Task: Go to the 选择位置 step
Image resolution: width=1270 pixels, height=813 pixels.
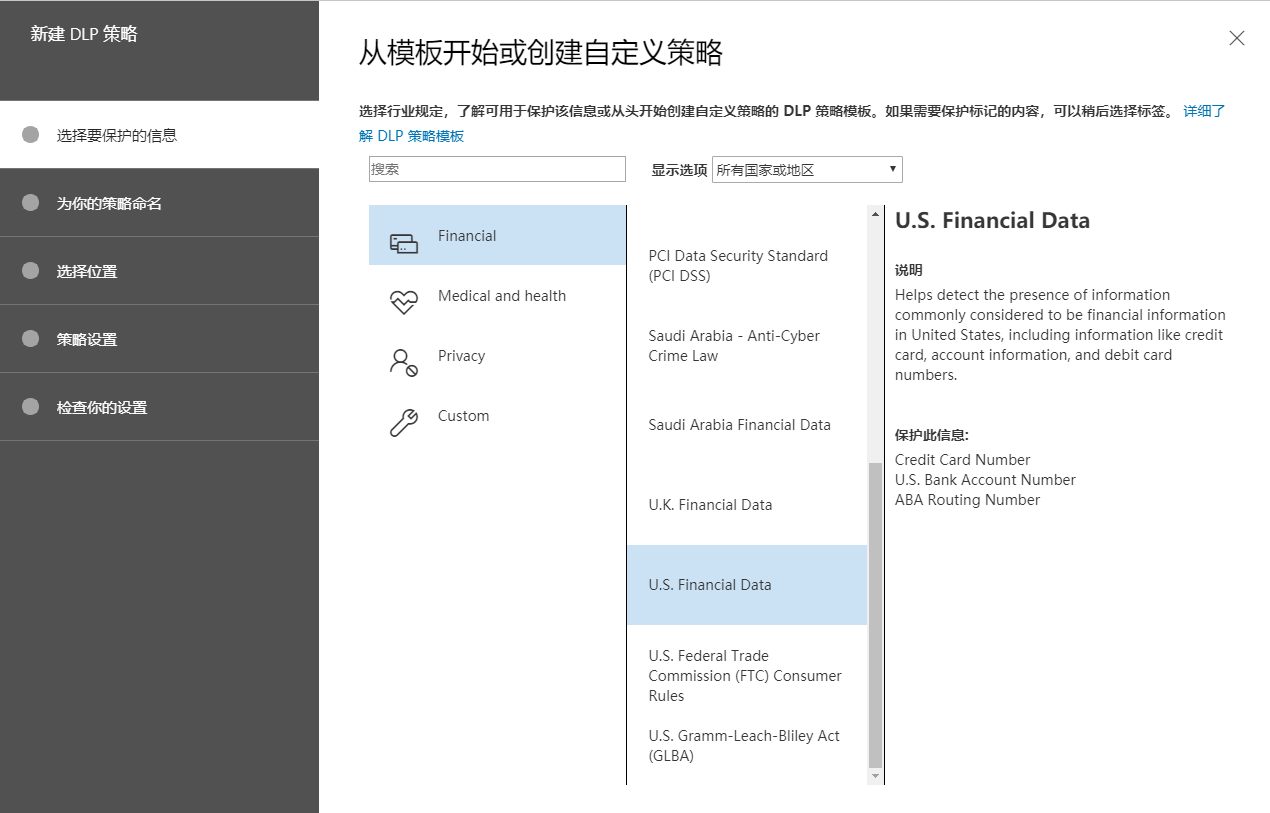Action: pos(159,271)
